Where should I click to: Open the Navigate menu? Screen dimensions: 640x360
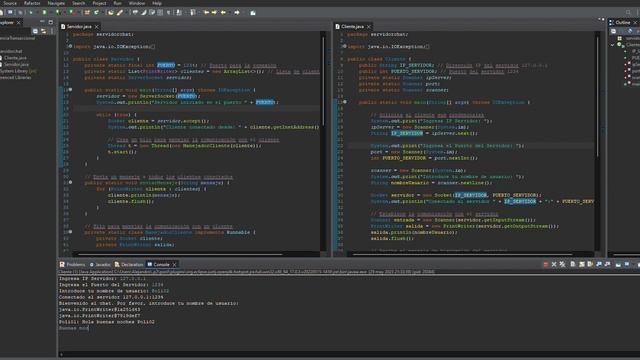(56, 3)
